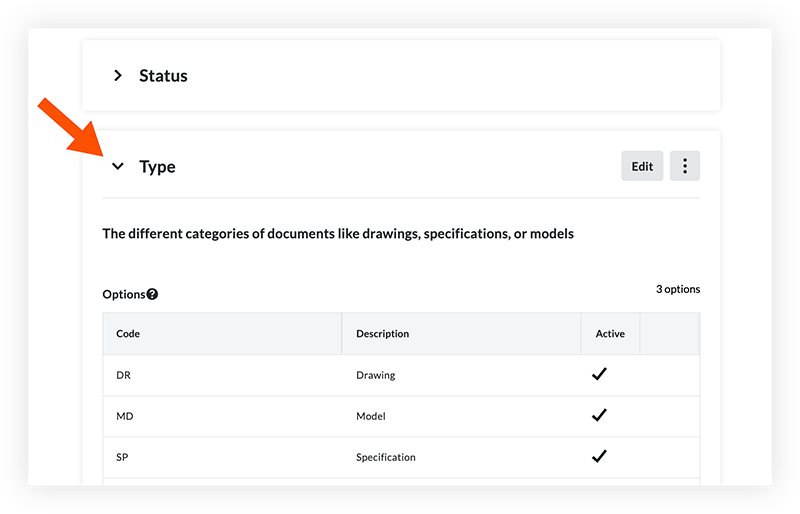
Task: Open the three-dot more options menu
Action: pyautogui.click(x=685, y=167)
